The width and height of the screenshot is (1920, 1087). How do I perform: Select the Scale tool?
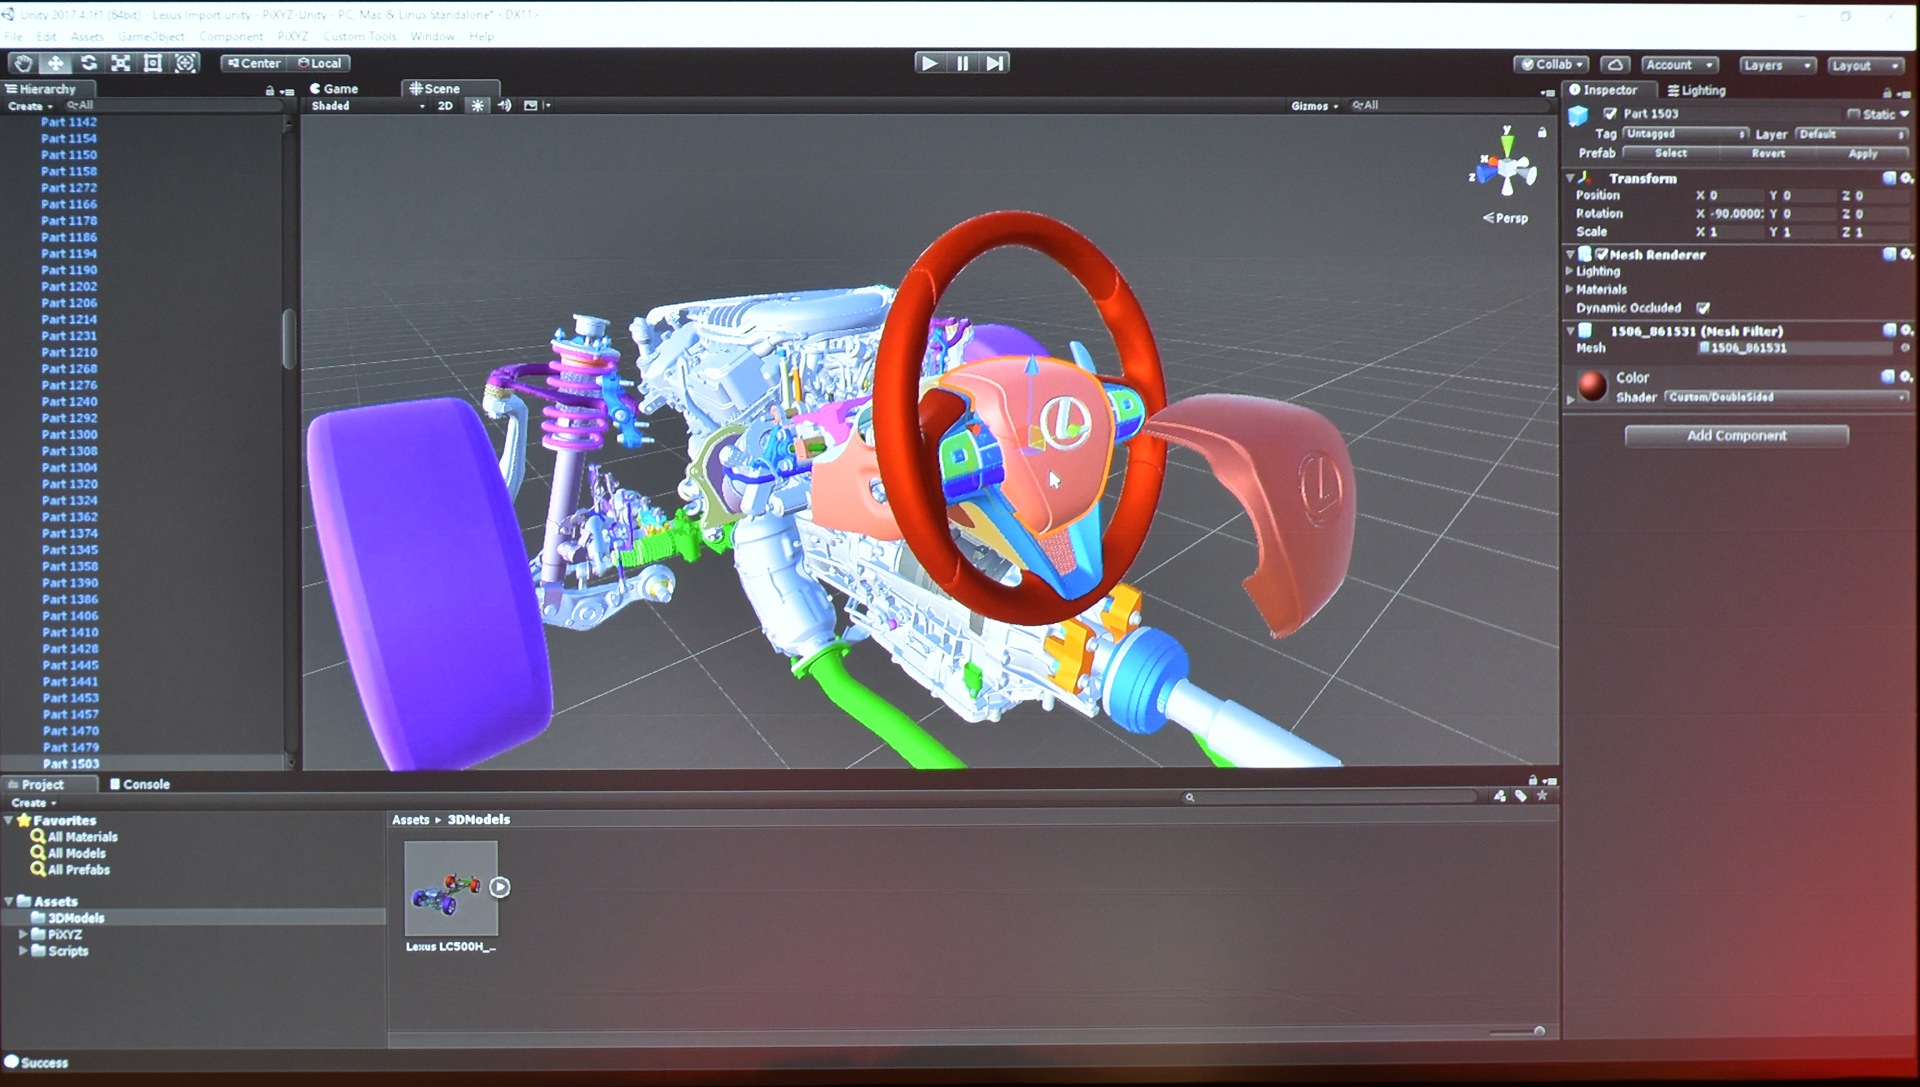(x=120, y=63)
